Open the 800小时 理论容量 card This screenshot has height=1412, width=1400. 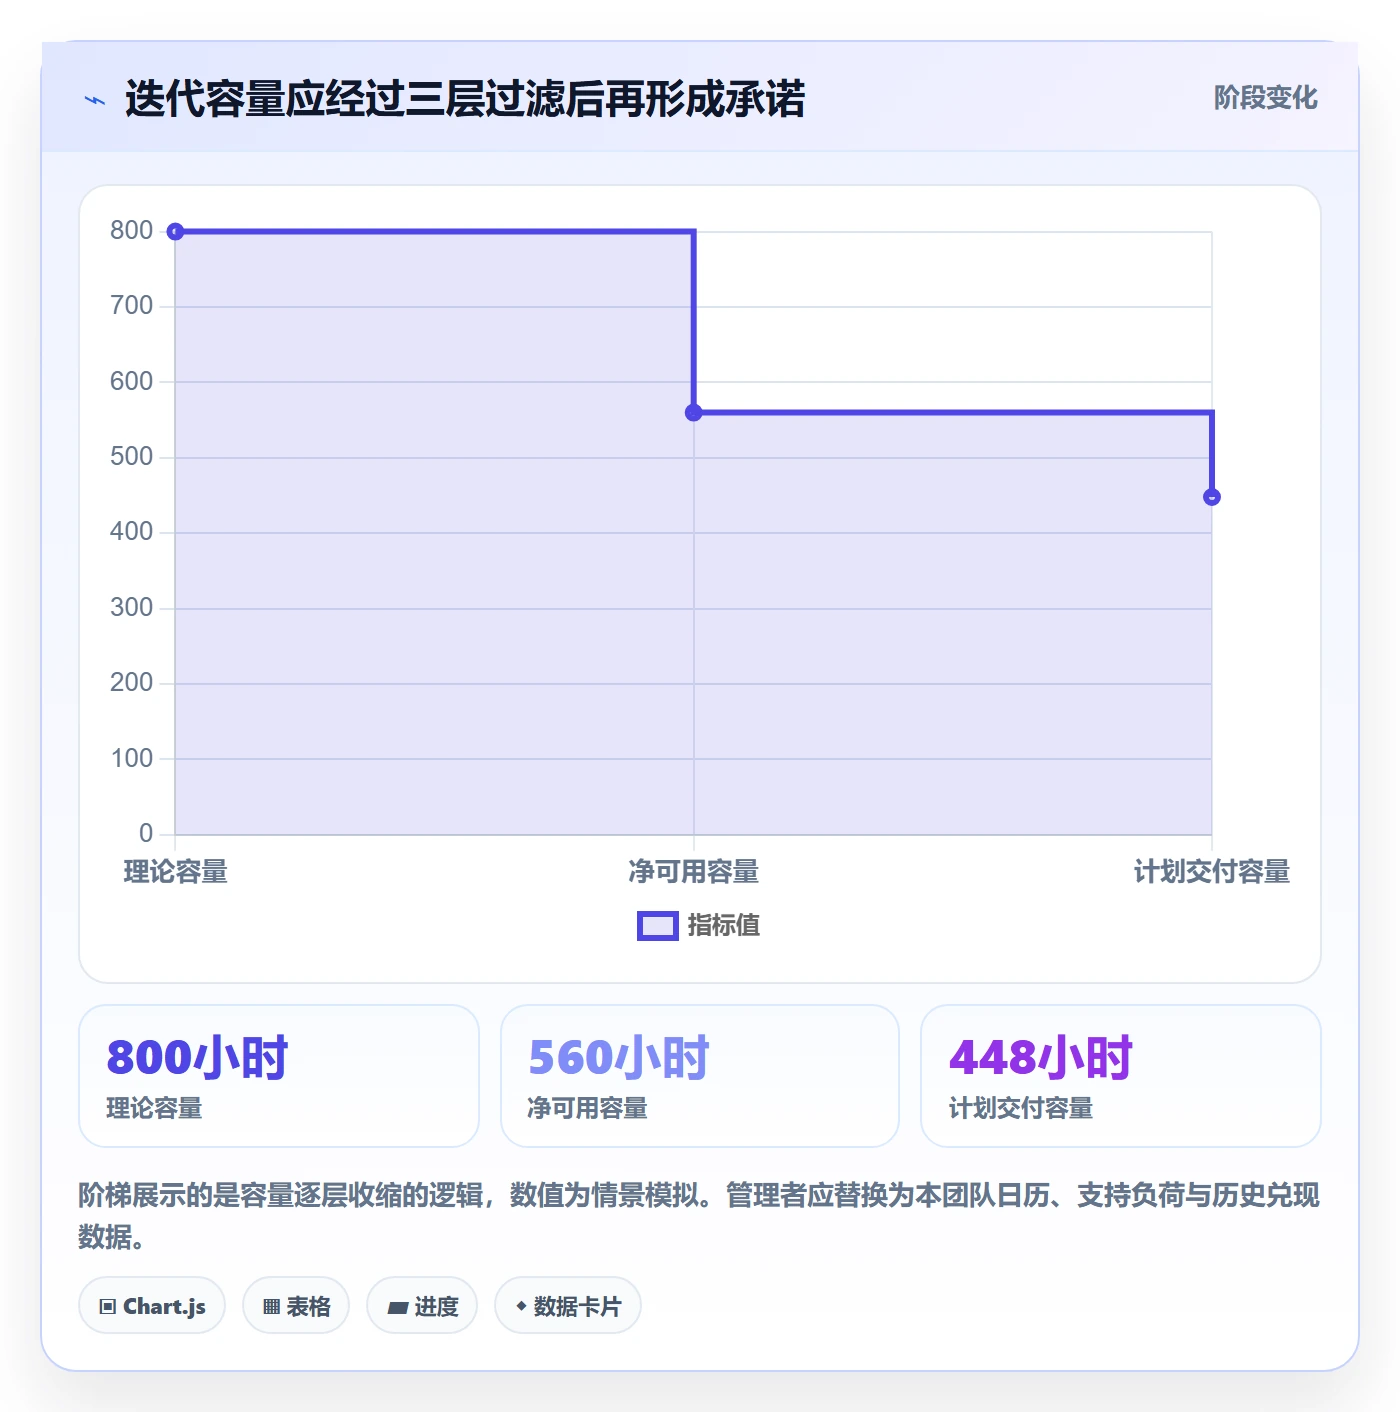pyautogui.click(x=279, y=1076)
